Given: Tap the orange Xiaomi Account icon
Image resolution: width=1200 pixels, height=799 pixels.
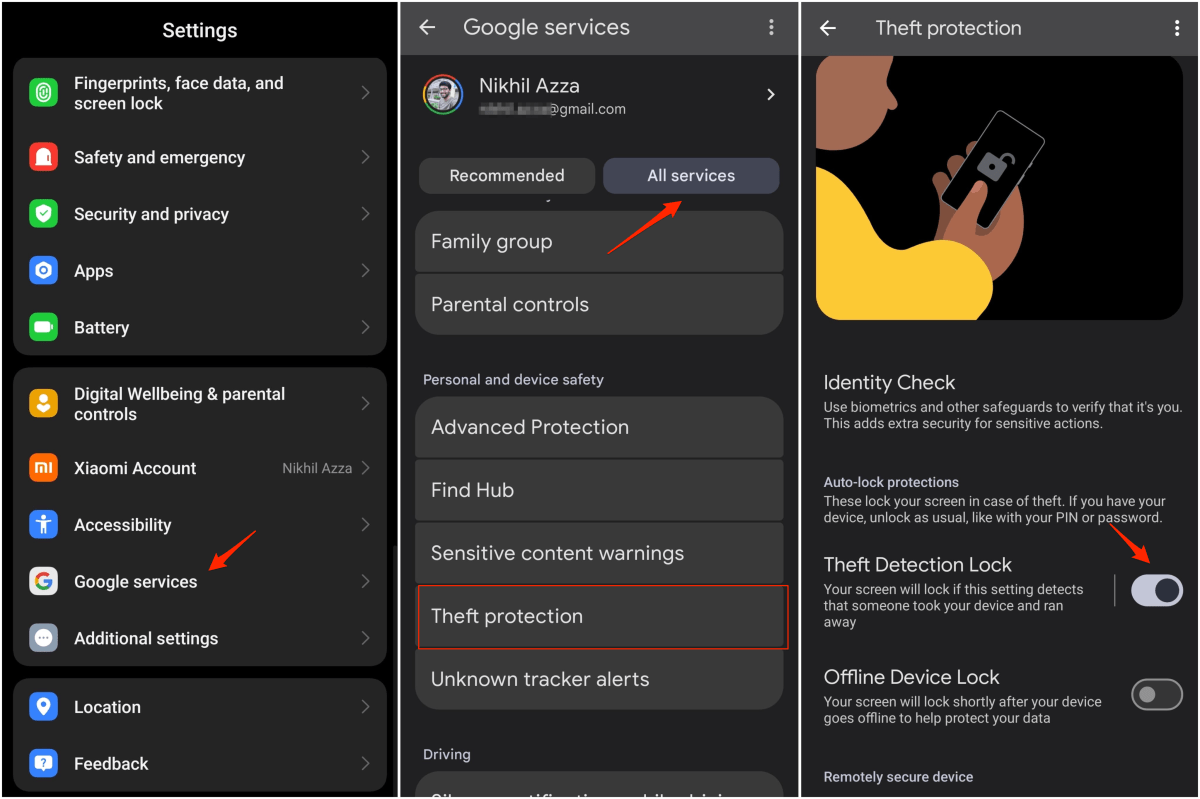Looking at the screenshot, I should (43, 468).
